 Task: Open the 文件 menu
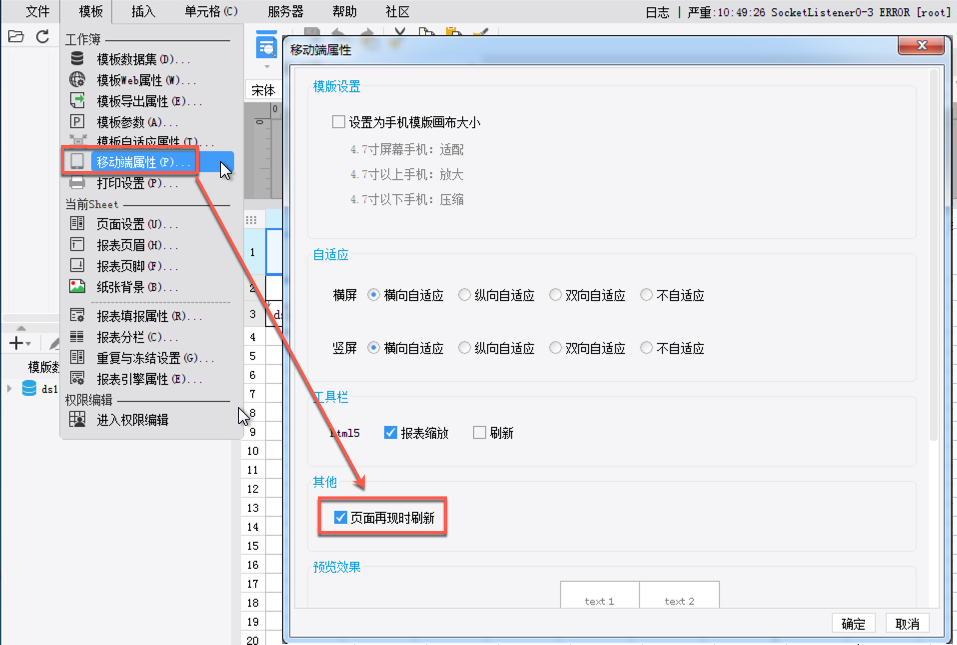pyautogui.click(x=38, y=12)
